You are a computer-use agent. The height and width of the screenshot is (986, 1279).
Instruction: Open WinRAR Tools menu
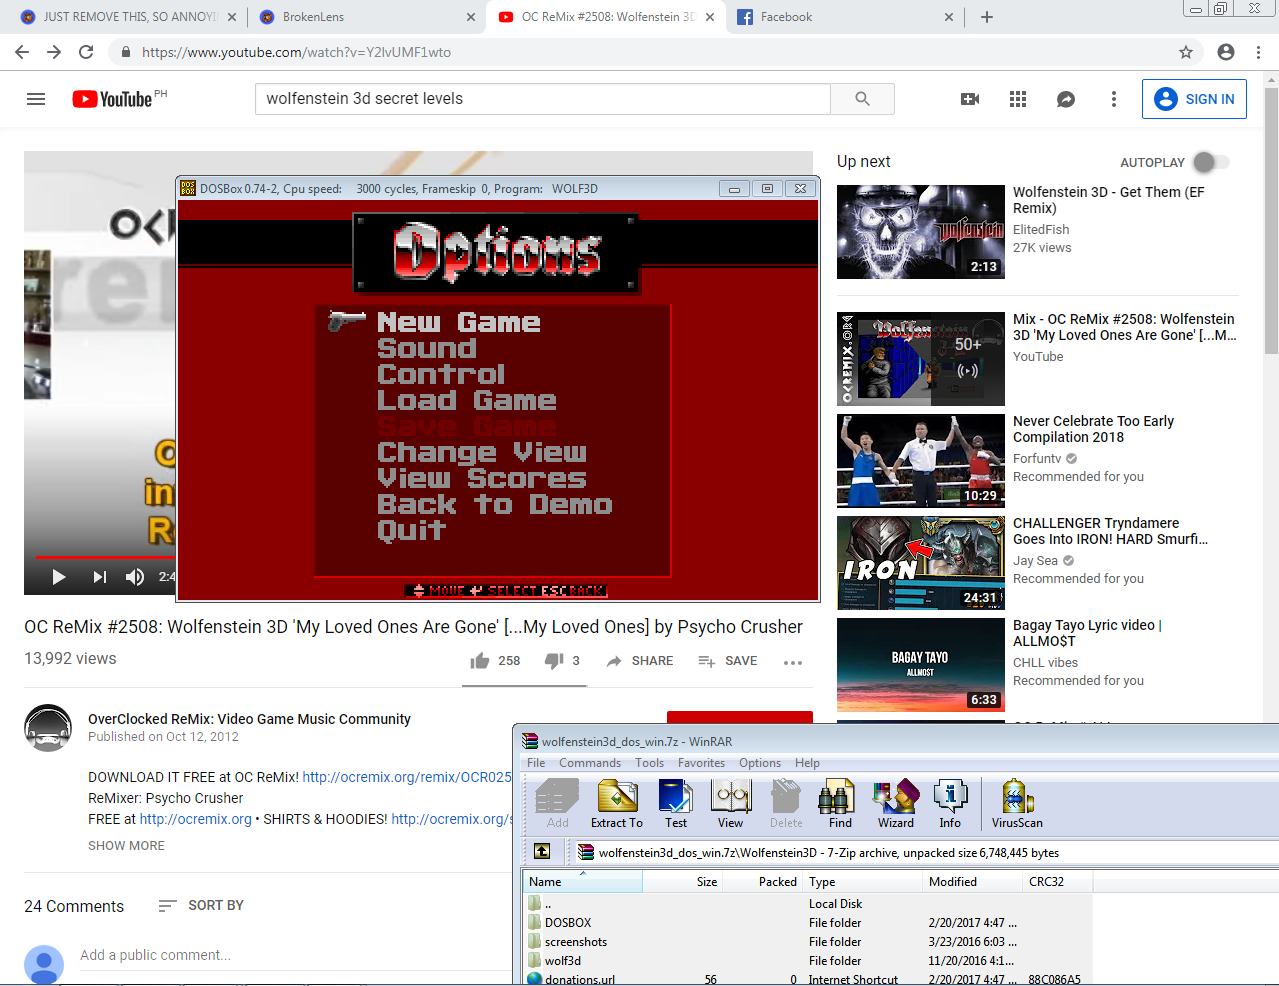[649, 763]
